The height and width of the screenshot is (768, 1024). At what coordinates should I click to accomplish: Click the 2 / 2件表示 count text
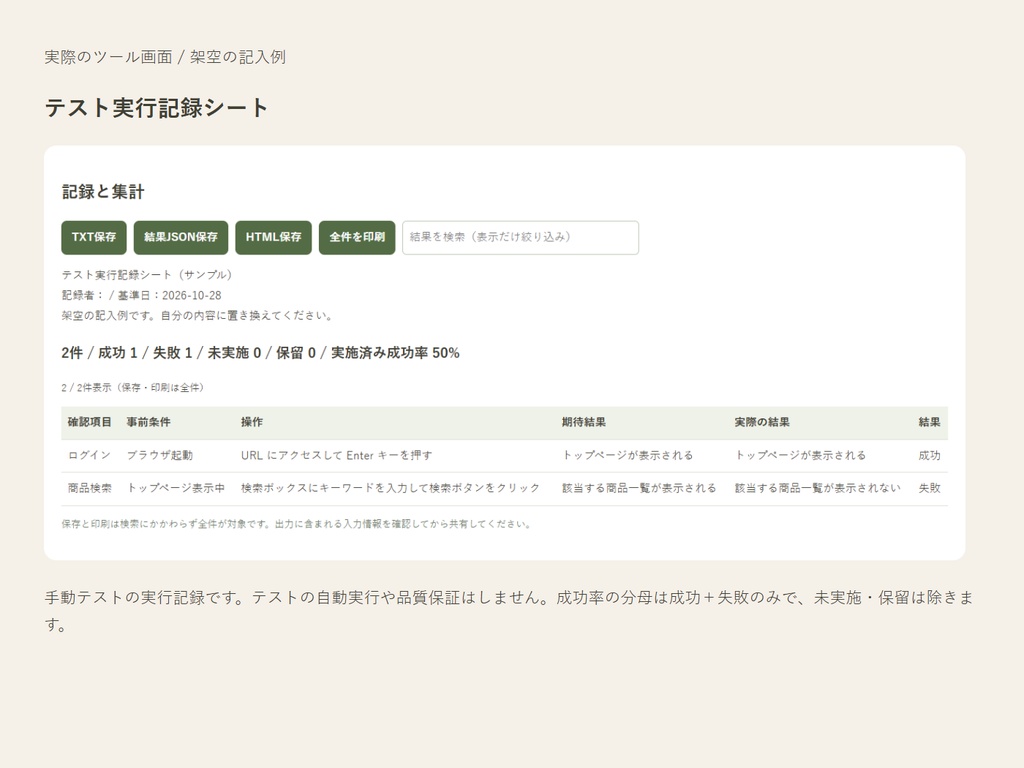[x=133, y=387]
